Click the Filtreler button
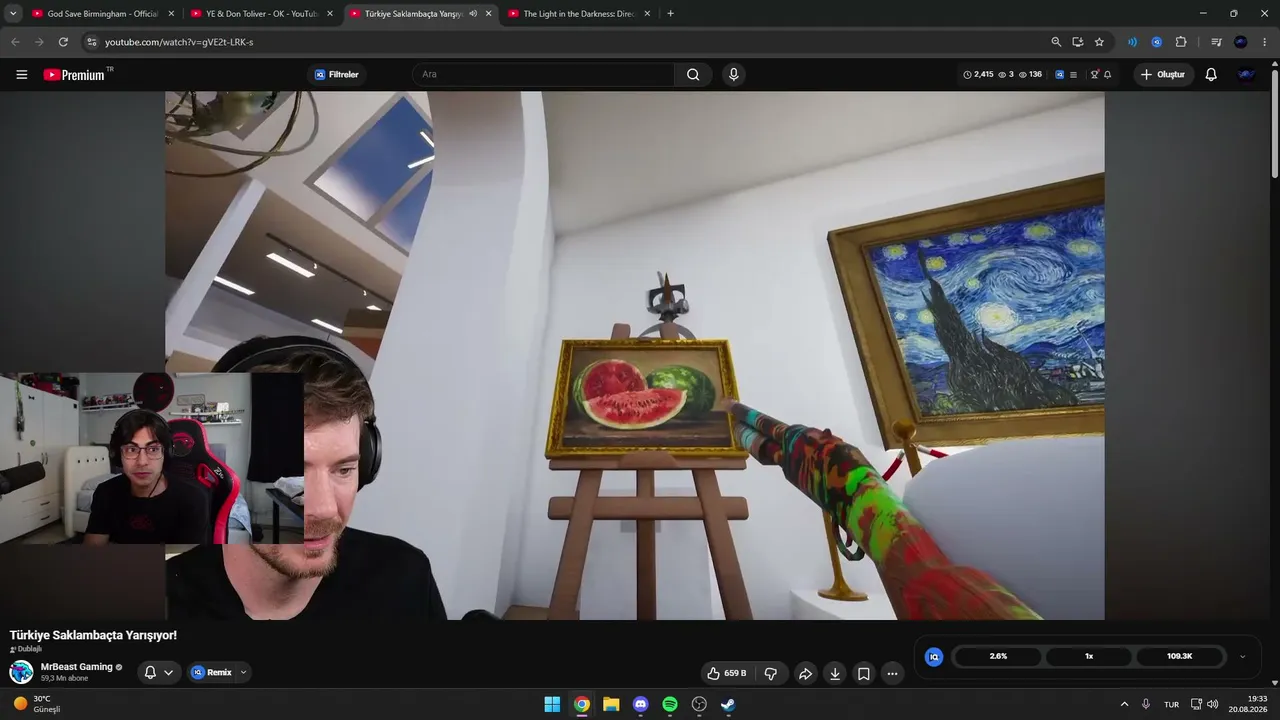 pyautogui.click(x=336, y=75)
